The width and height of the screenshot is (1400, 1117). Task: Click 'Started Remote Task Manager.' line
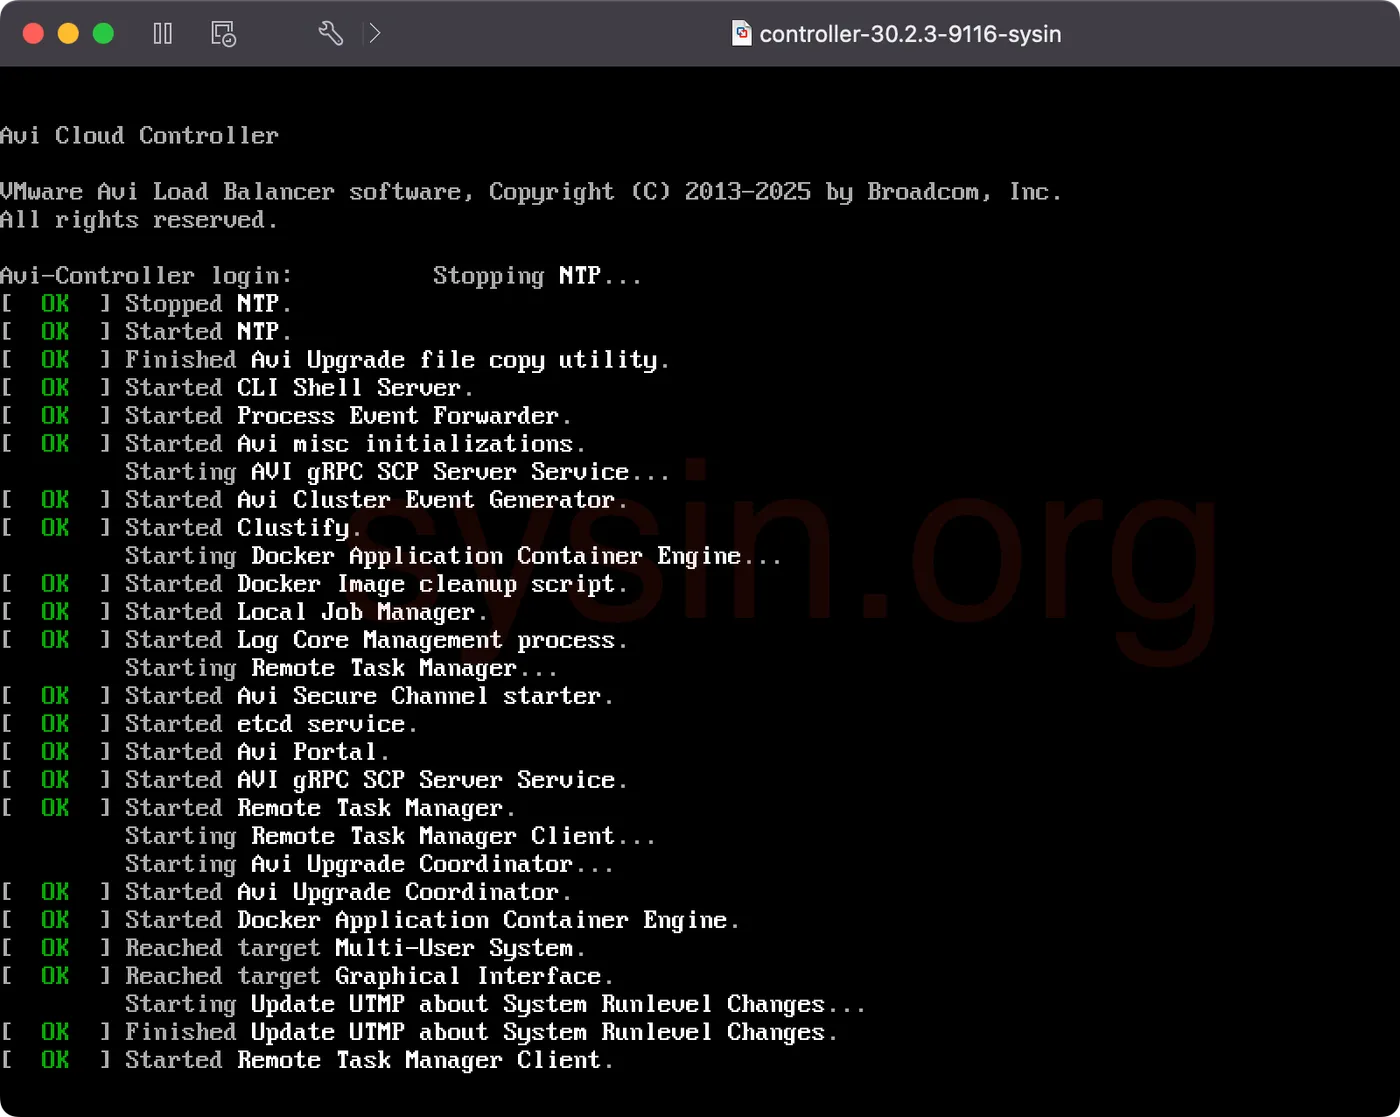coord(320,808)
